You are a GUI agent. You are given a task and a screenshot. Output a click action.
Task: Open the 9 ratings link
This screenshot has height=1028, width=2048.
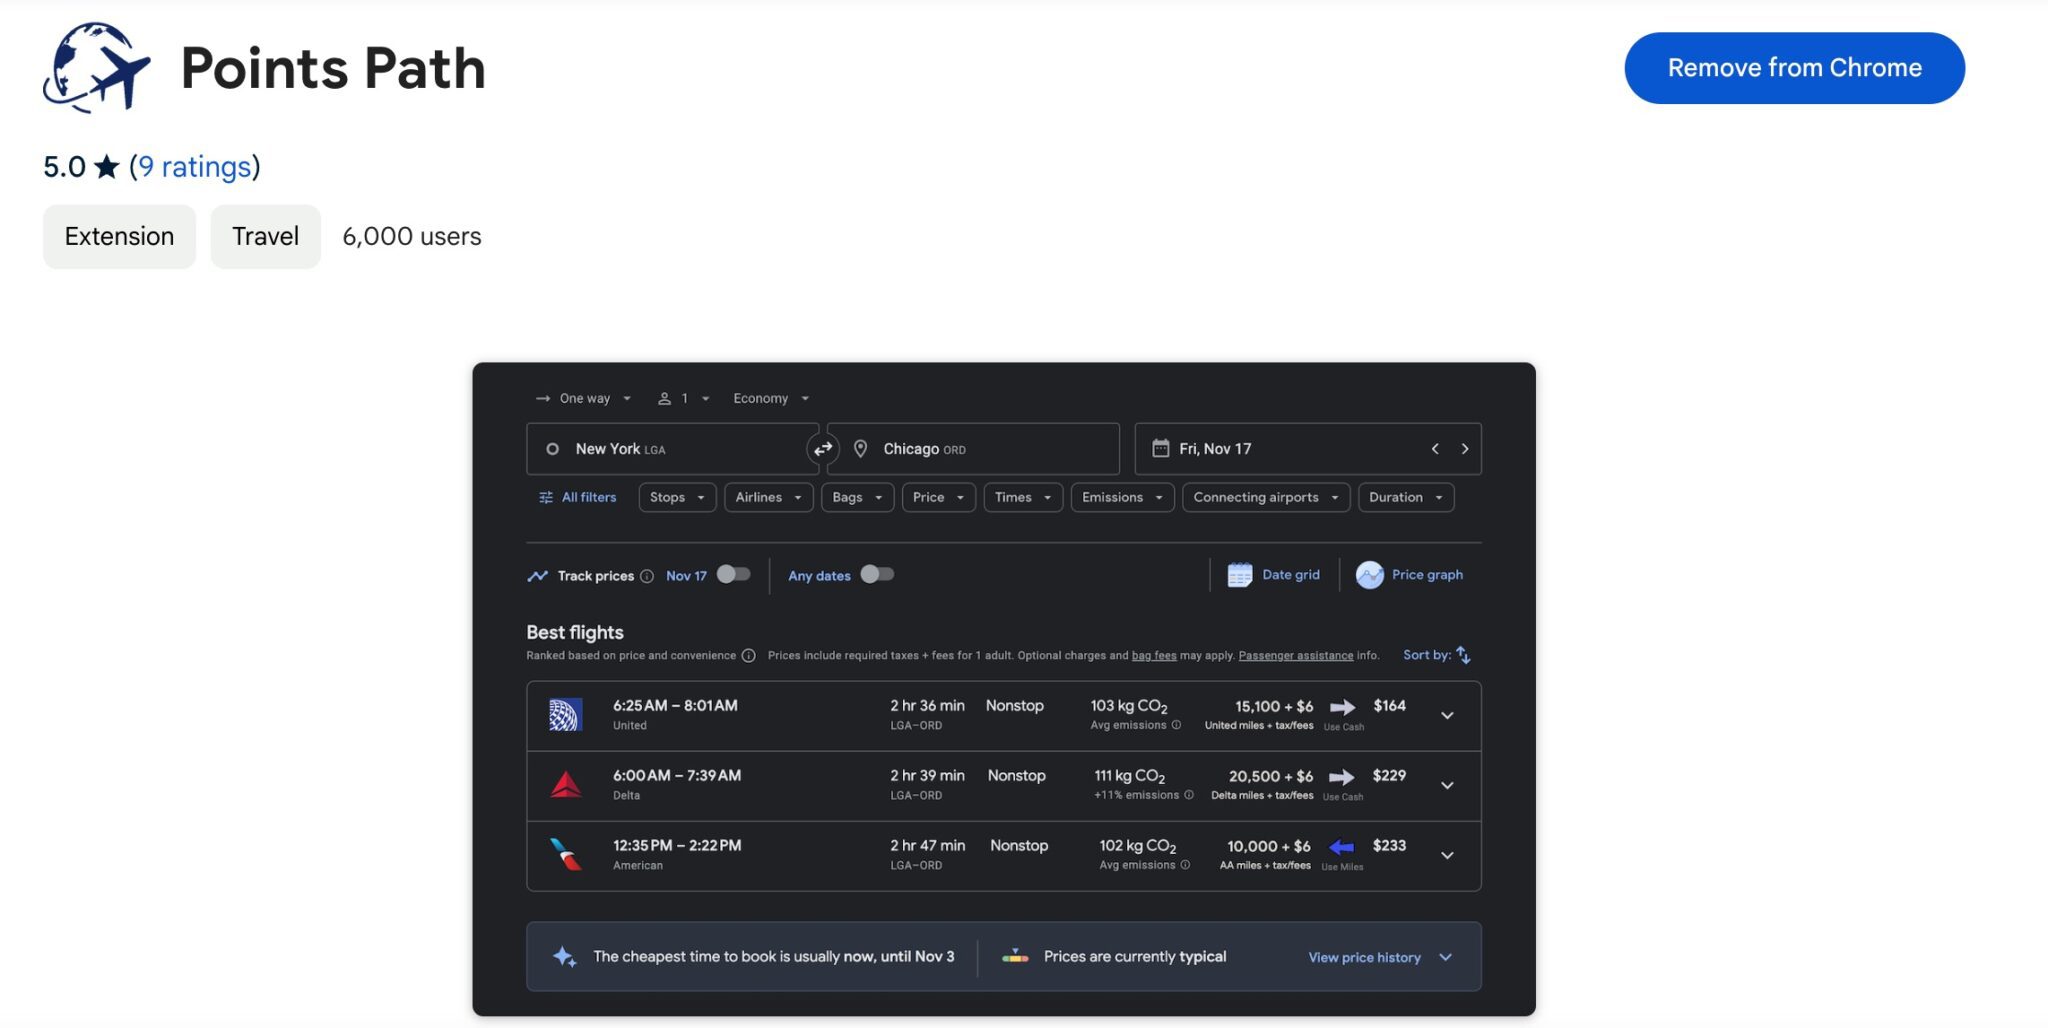click(195, 166)
